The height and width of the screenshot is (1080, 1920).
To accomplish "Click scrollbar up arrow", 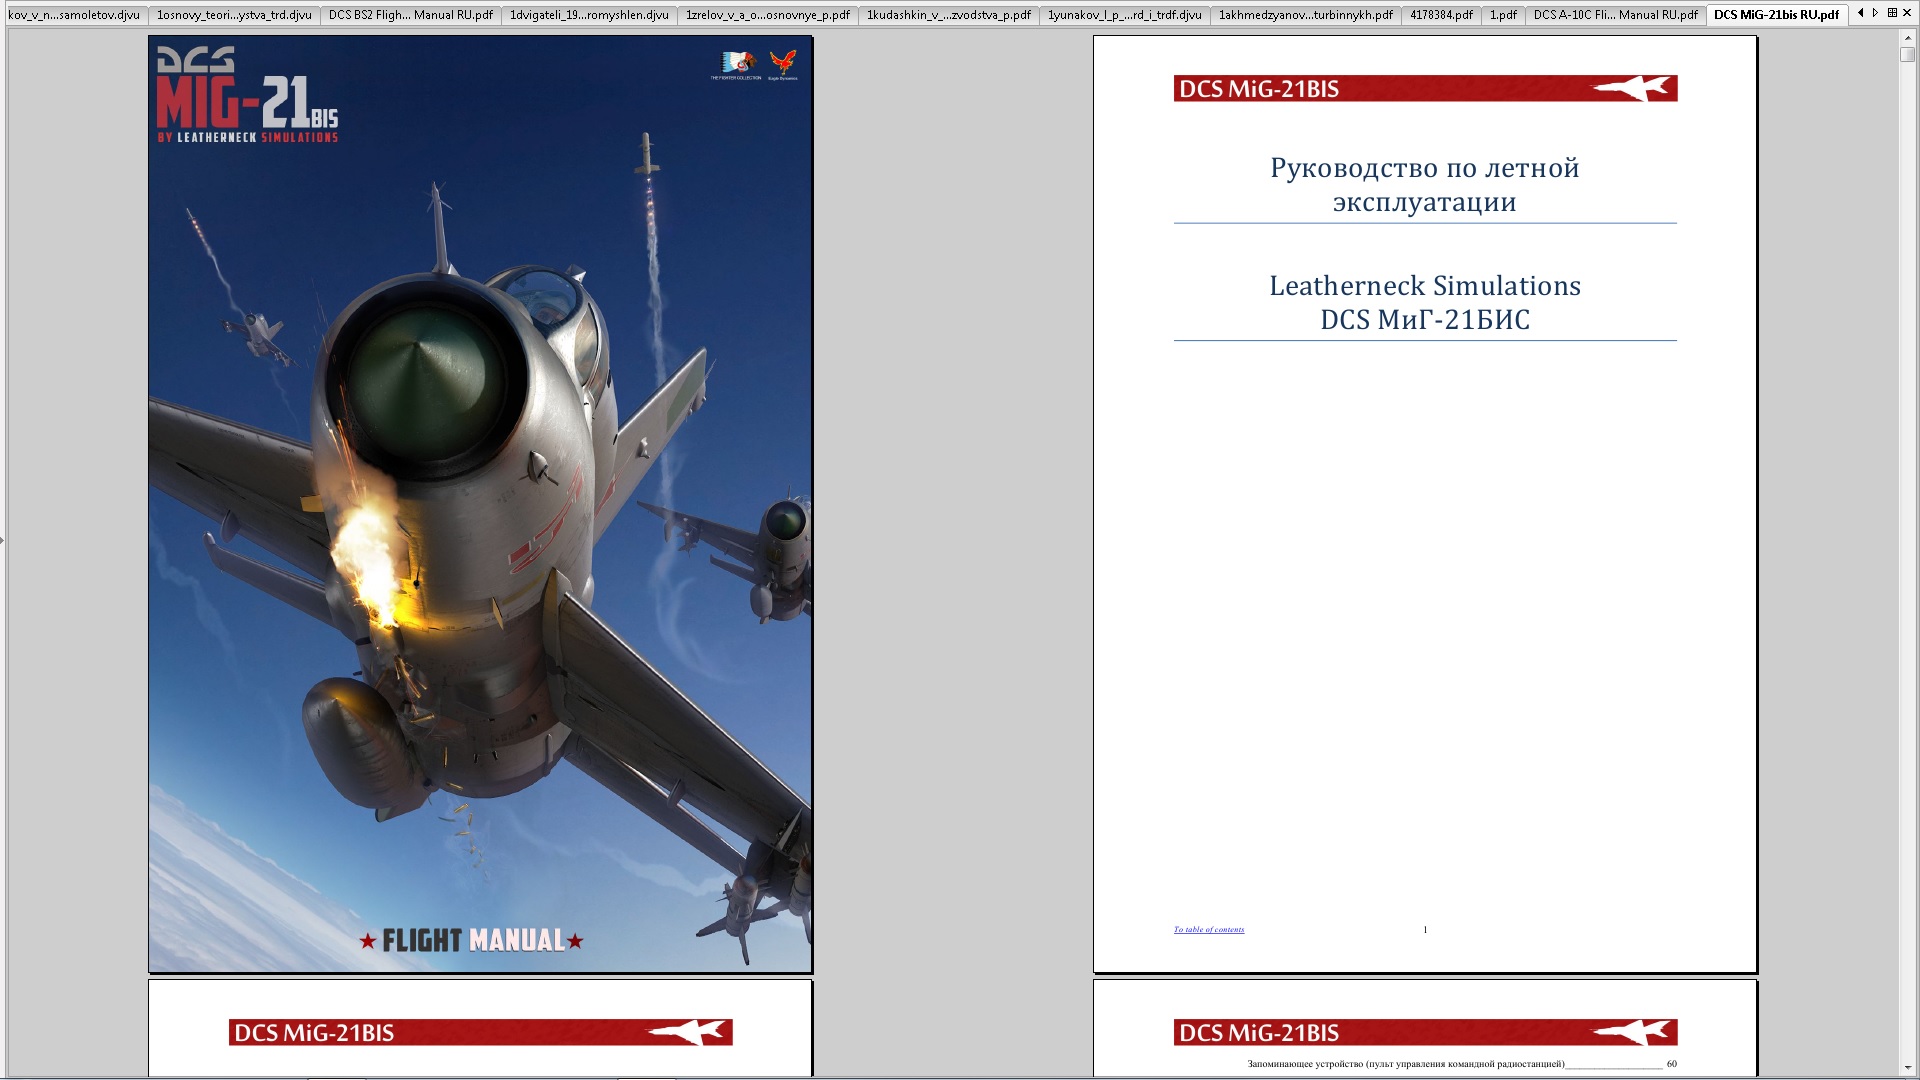I will coord(1908,37).
